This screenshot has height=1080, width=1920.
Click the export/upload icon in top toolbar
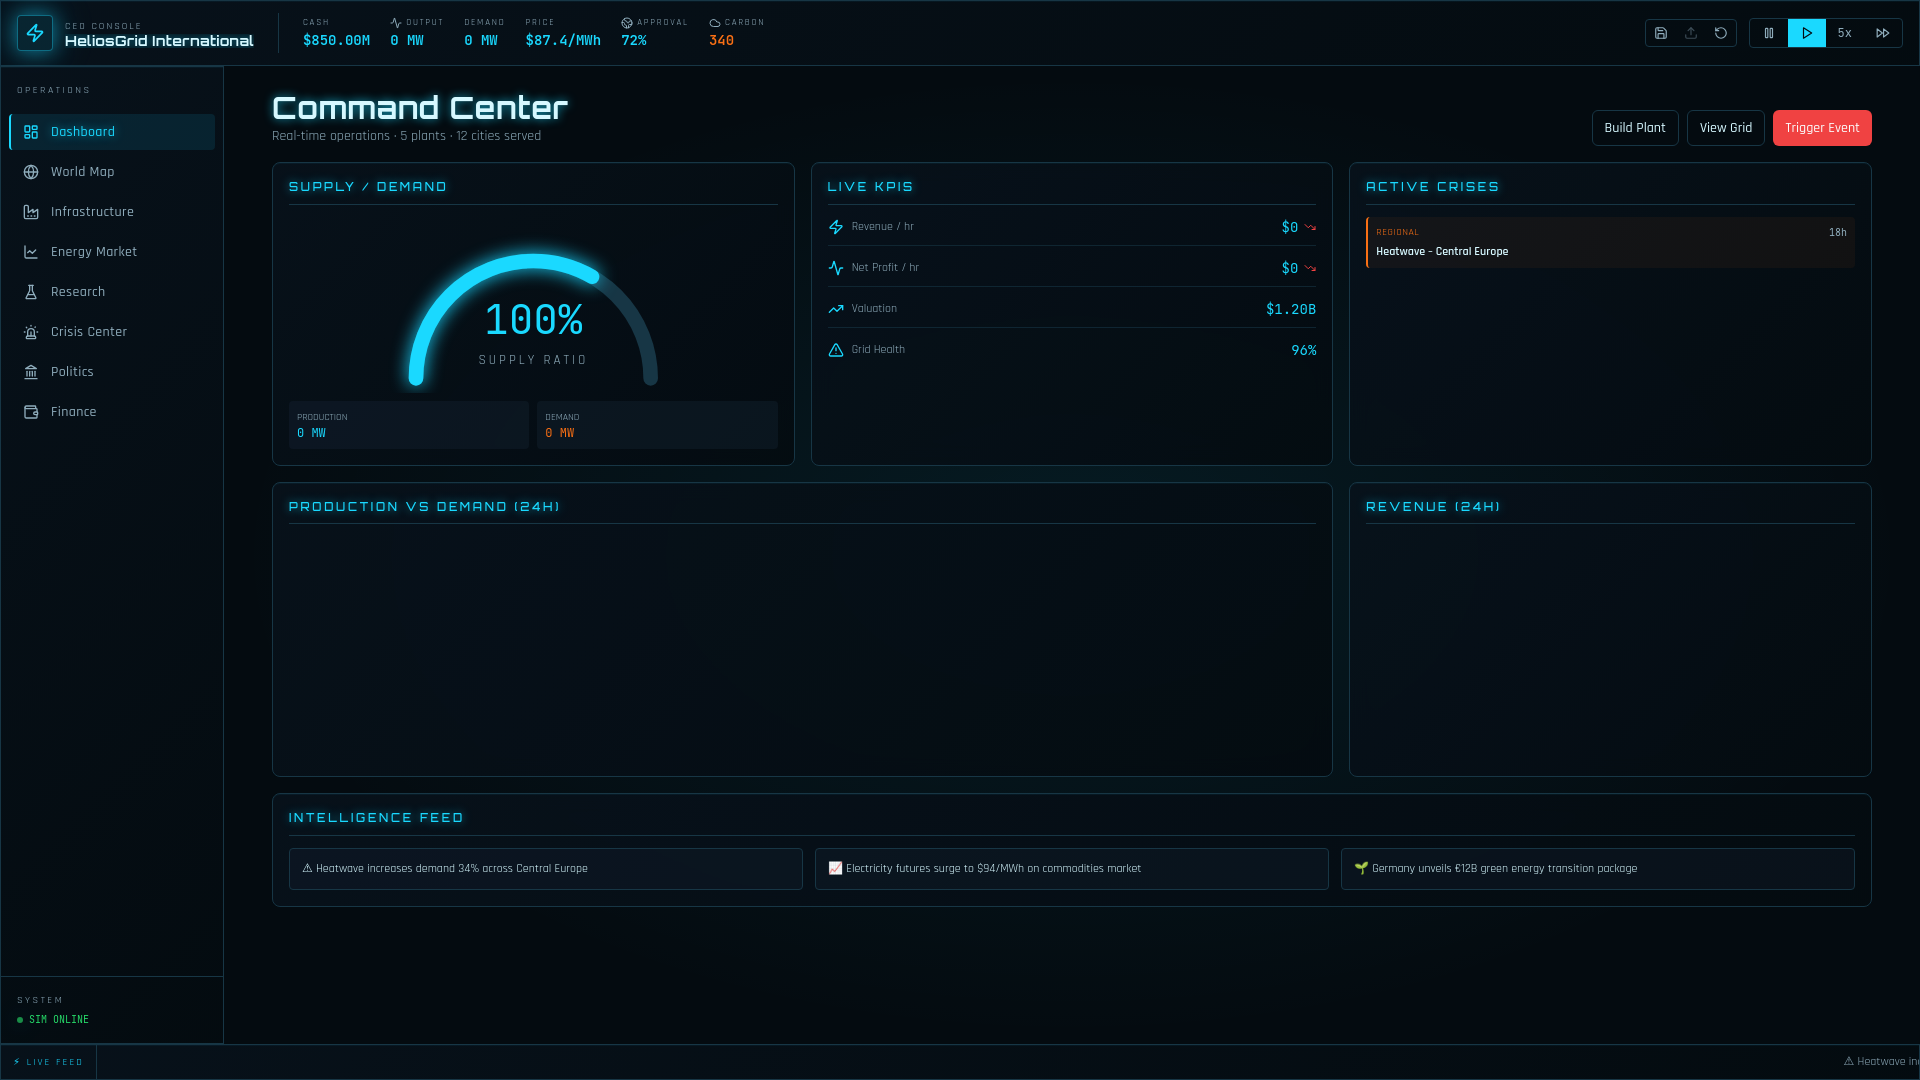coord(1691,33)
